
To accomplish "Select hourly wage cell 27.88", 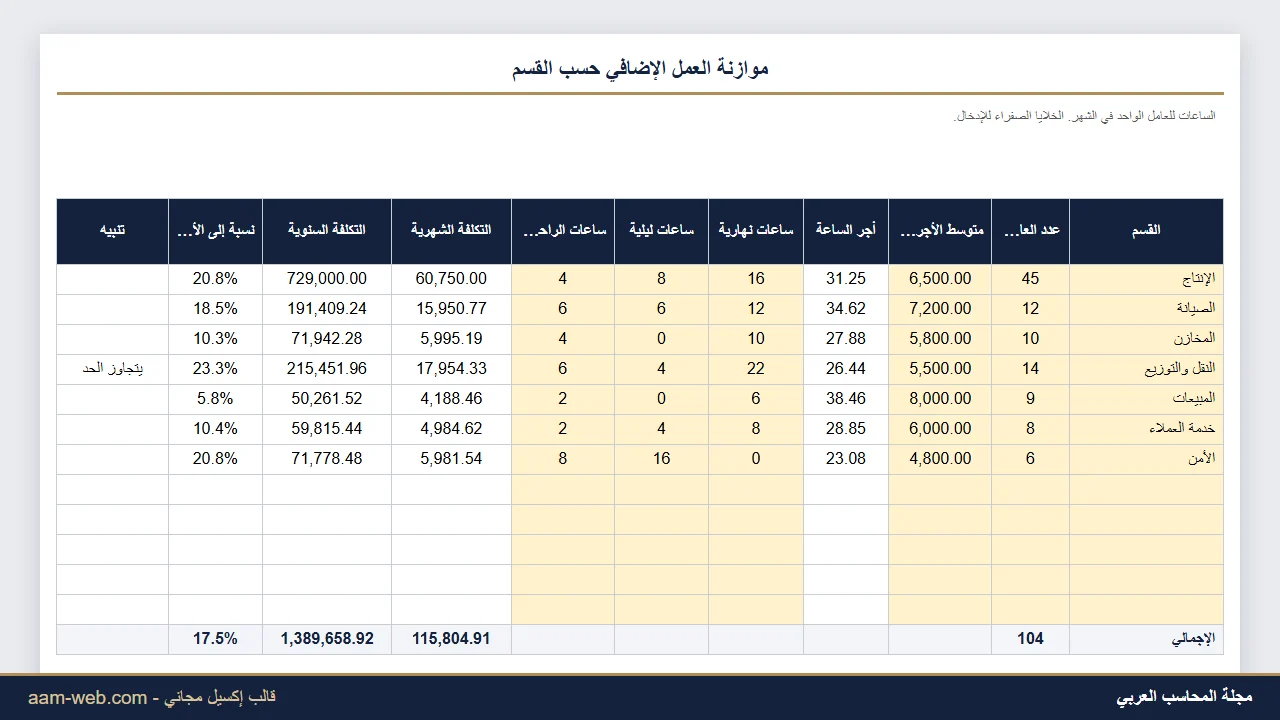I will click(x=846, y=339).
